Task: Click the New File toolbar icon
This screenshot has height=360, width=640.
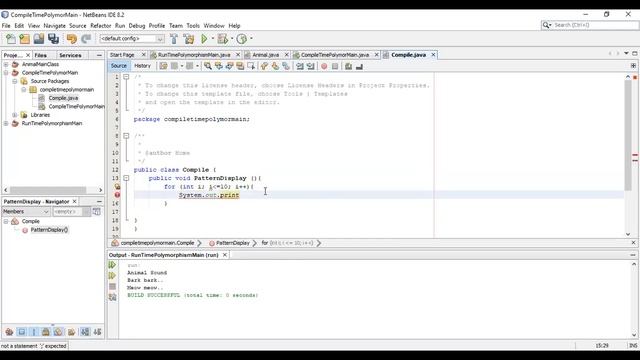Action: pyautogui.click(x=11, y=39)
